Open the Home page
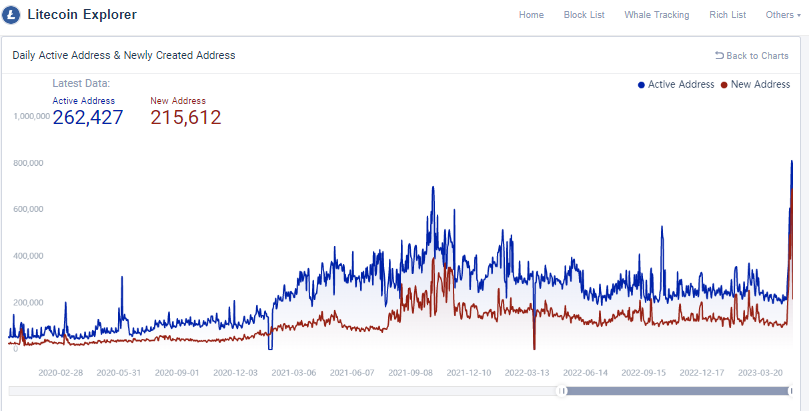809x411 pixels. pyautogui.click(x=532, y=15)
